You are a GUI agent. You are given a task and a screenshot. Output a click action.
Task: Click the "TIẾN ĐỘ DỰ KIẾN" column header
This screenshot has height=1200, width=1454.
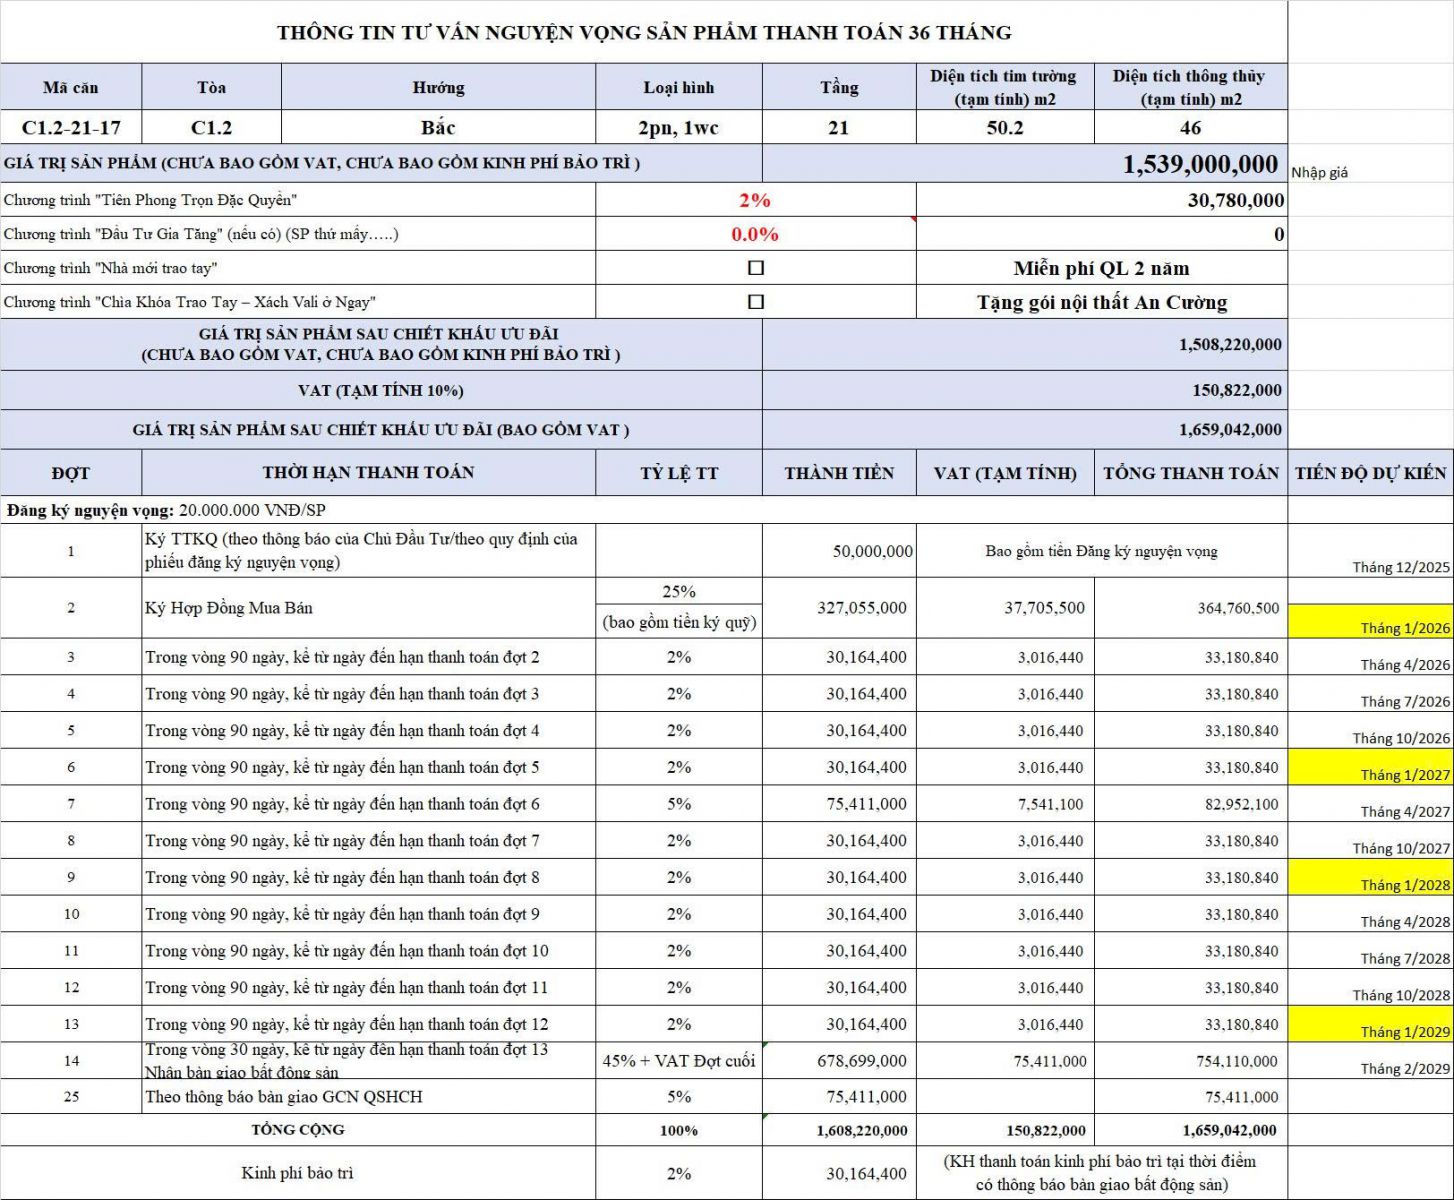(1370, 473)
